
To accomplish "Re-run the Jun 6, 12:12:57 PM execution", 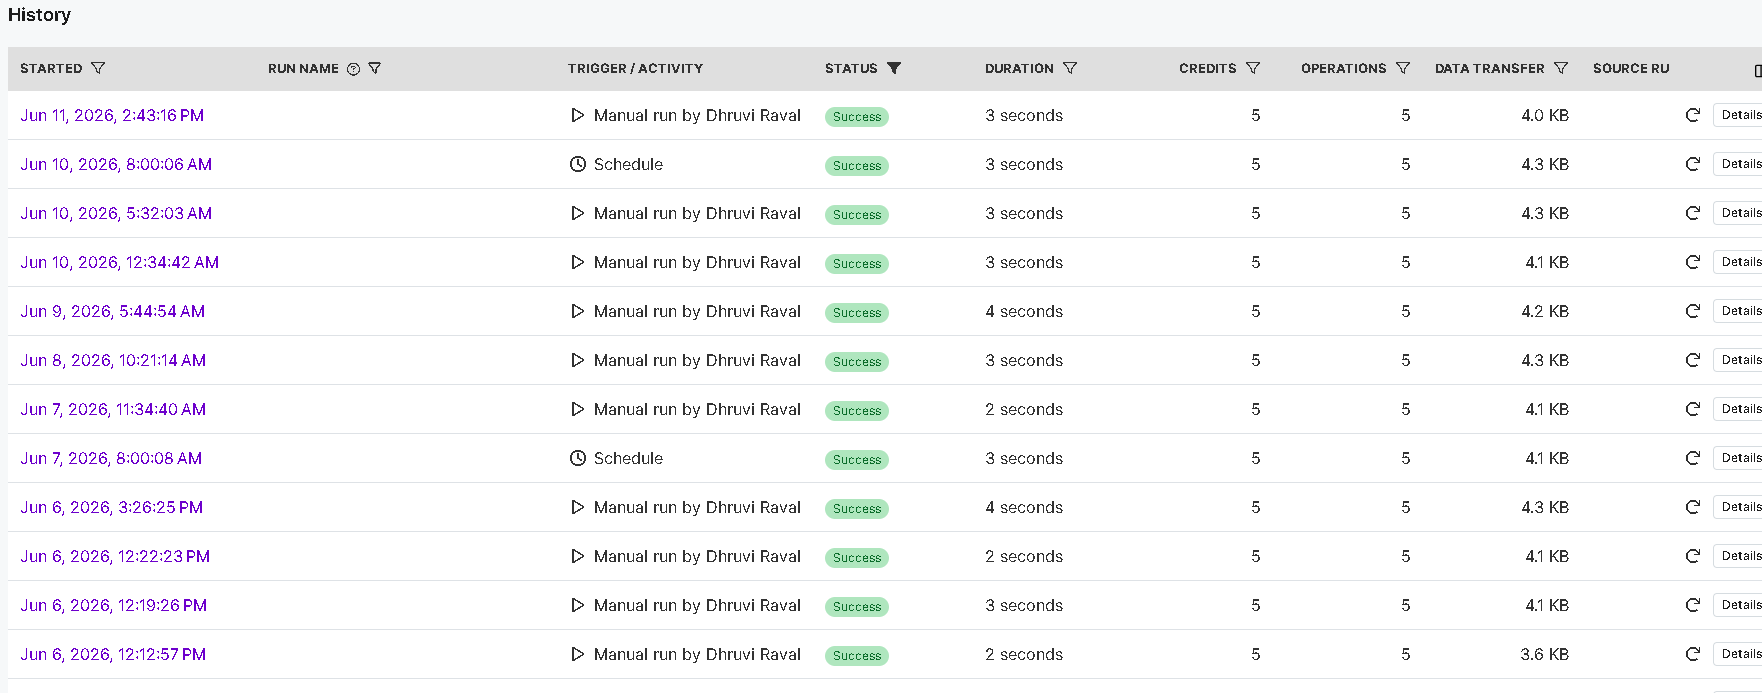I will pyautogui.click(x=1693, y=654).
